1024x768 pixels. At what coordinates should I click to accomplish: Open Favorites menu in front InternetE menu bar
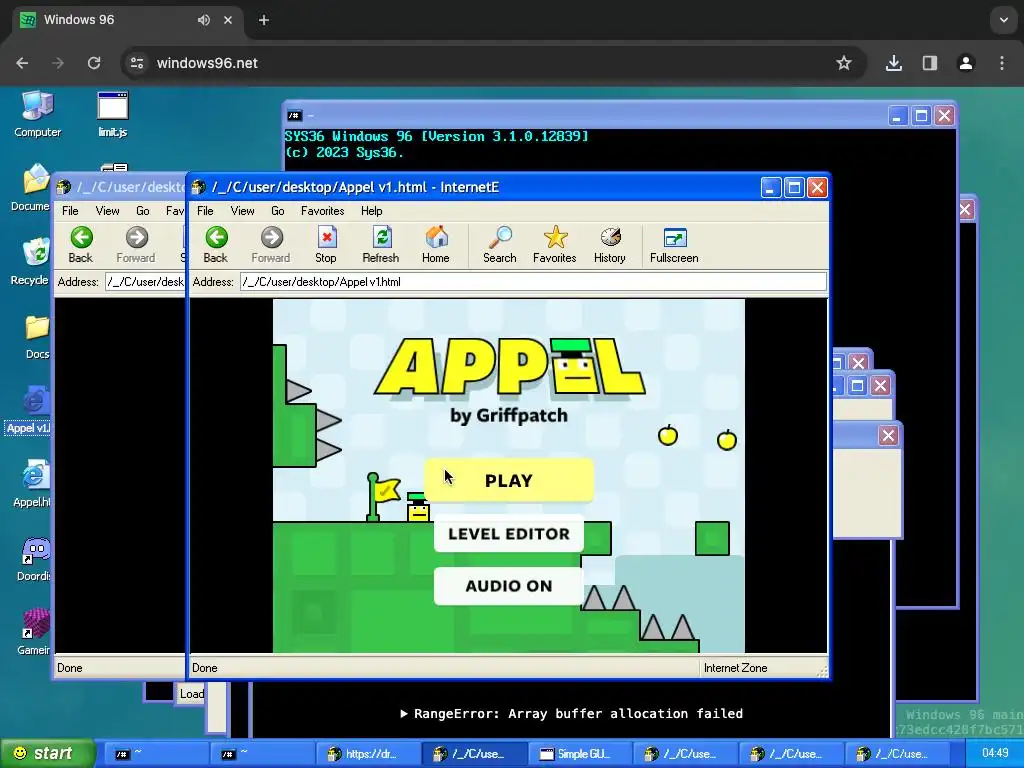point(323,211)
